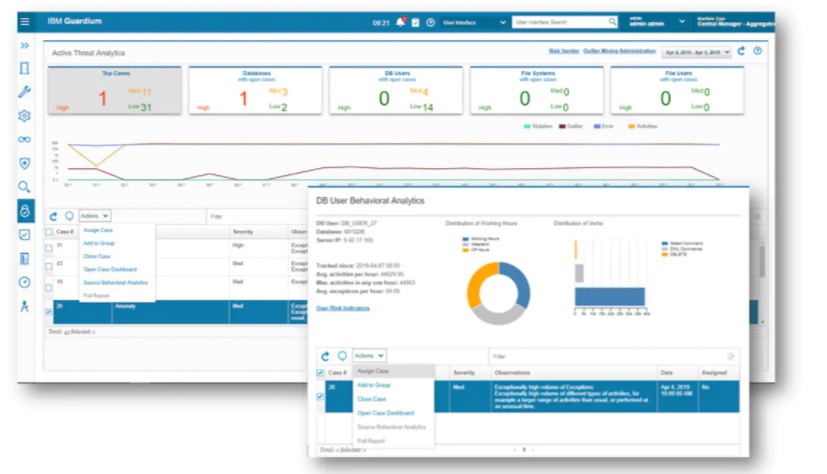Click the magnifying glass icon in the sidebar
The width and height of the screenshot is (827, 474).
click(25, 187)
